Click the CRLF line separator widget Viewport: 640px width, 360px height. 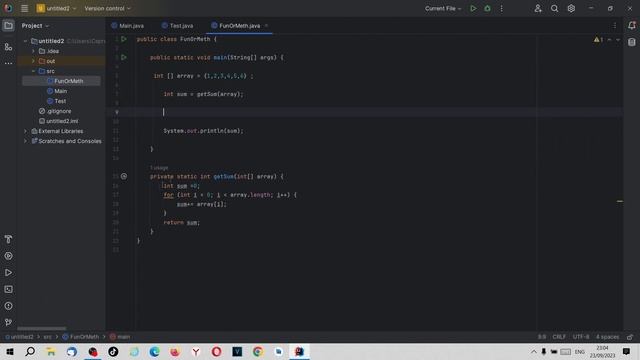pyautogui.click(x=559, y=337)
